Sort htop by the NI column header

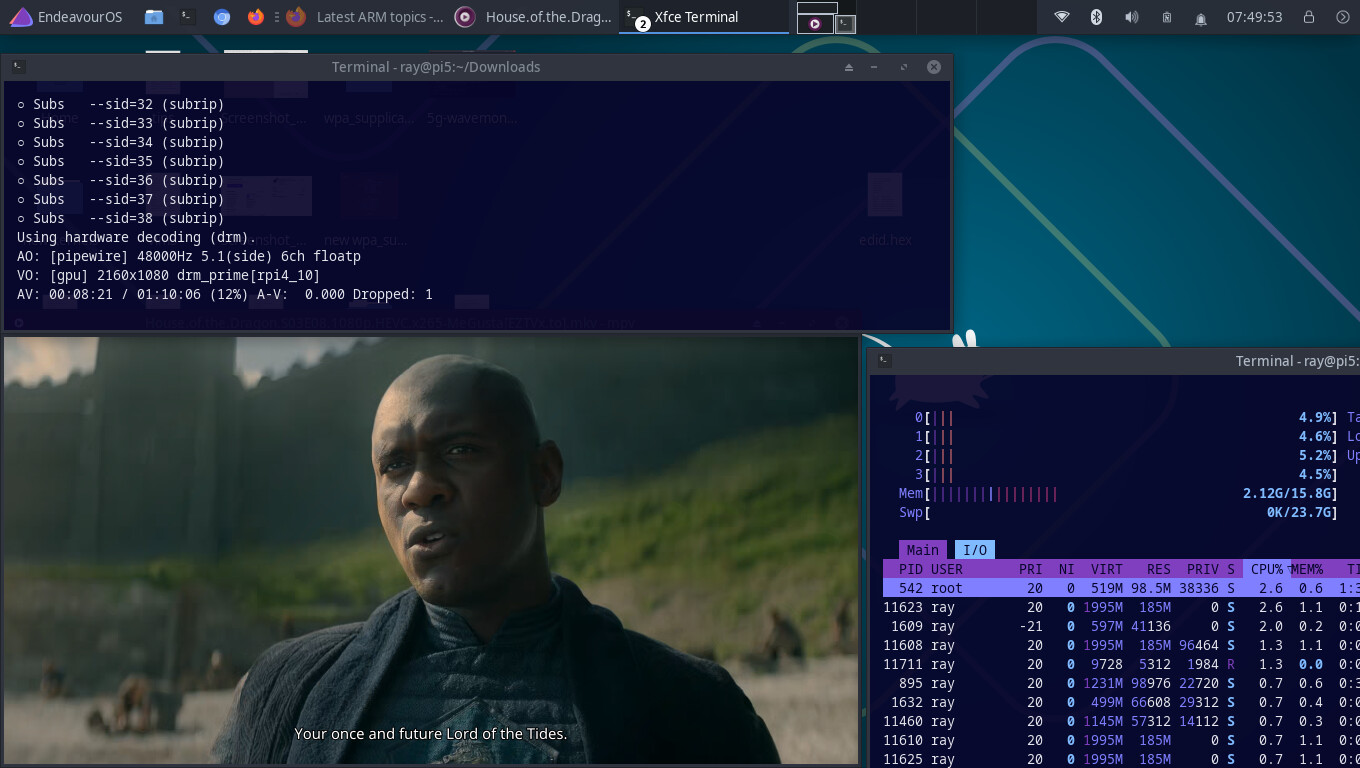point(1066,569)
